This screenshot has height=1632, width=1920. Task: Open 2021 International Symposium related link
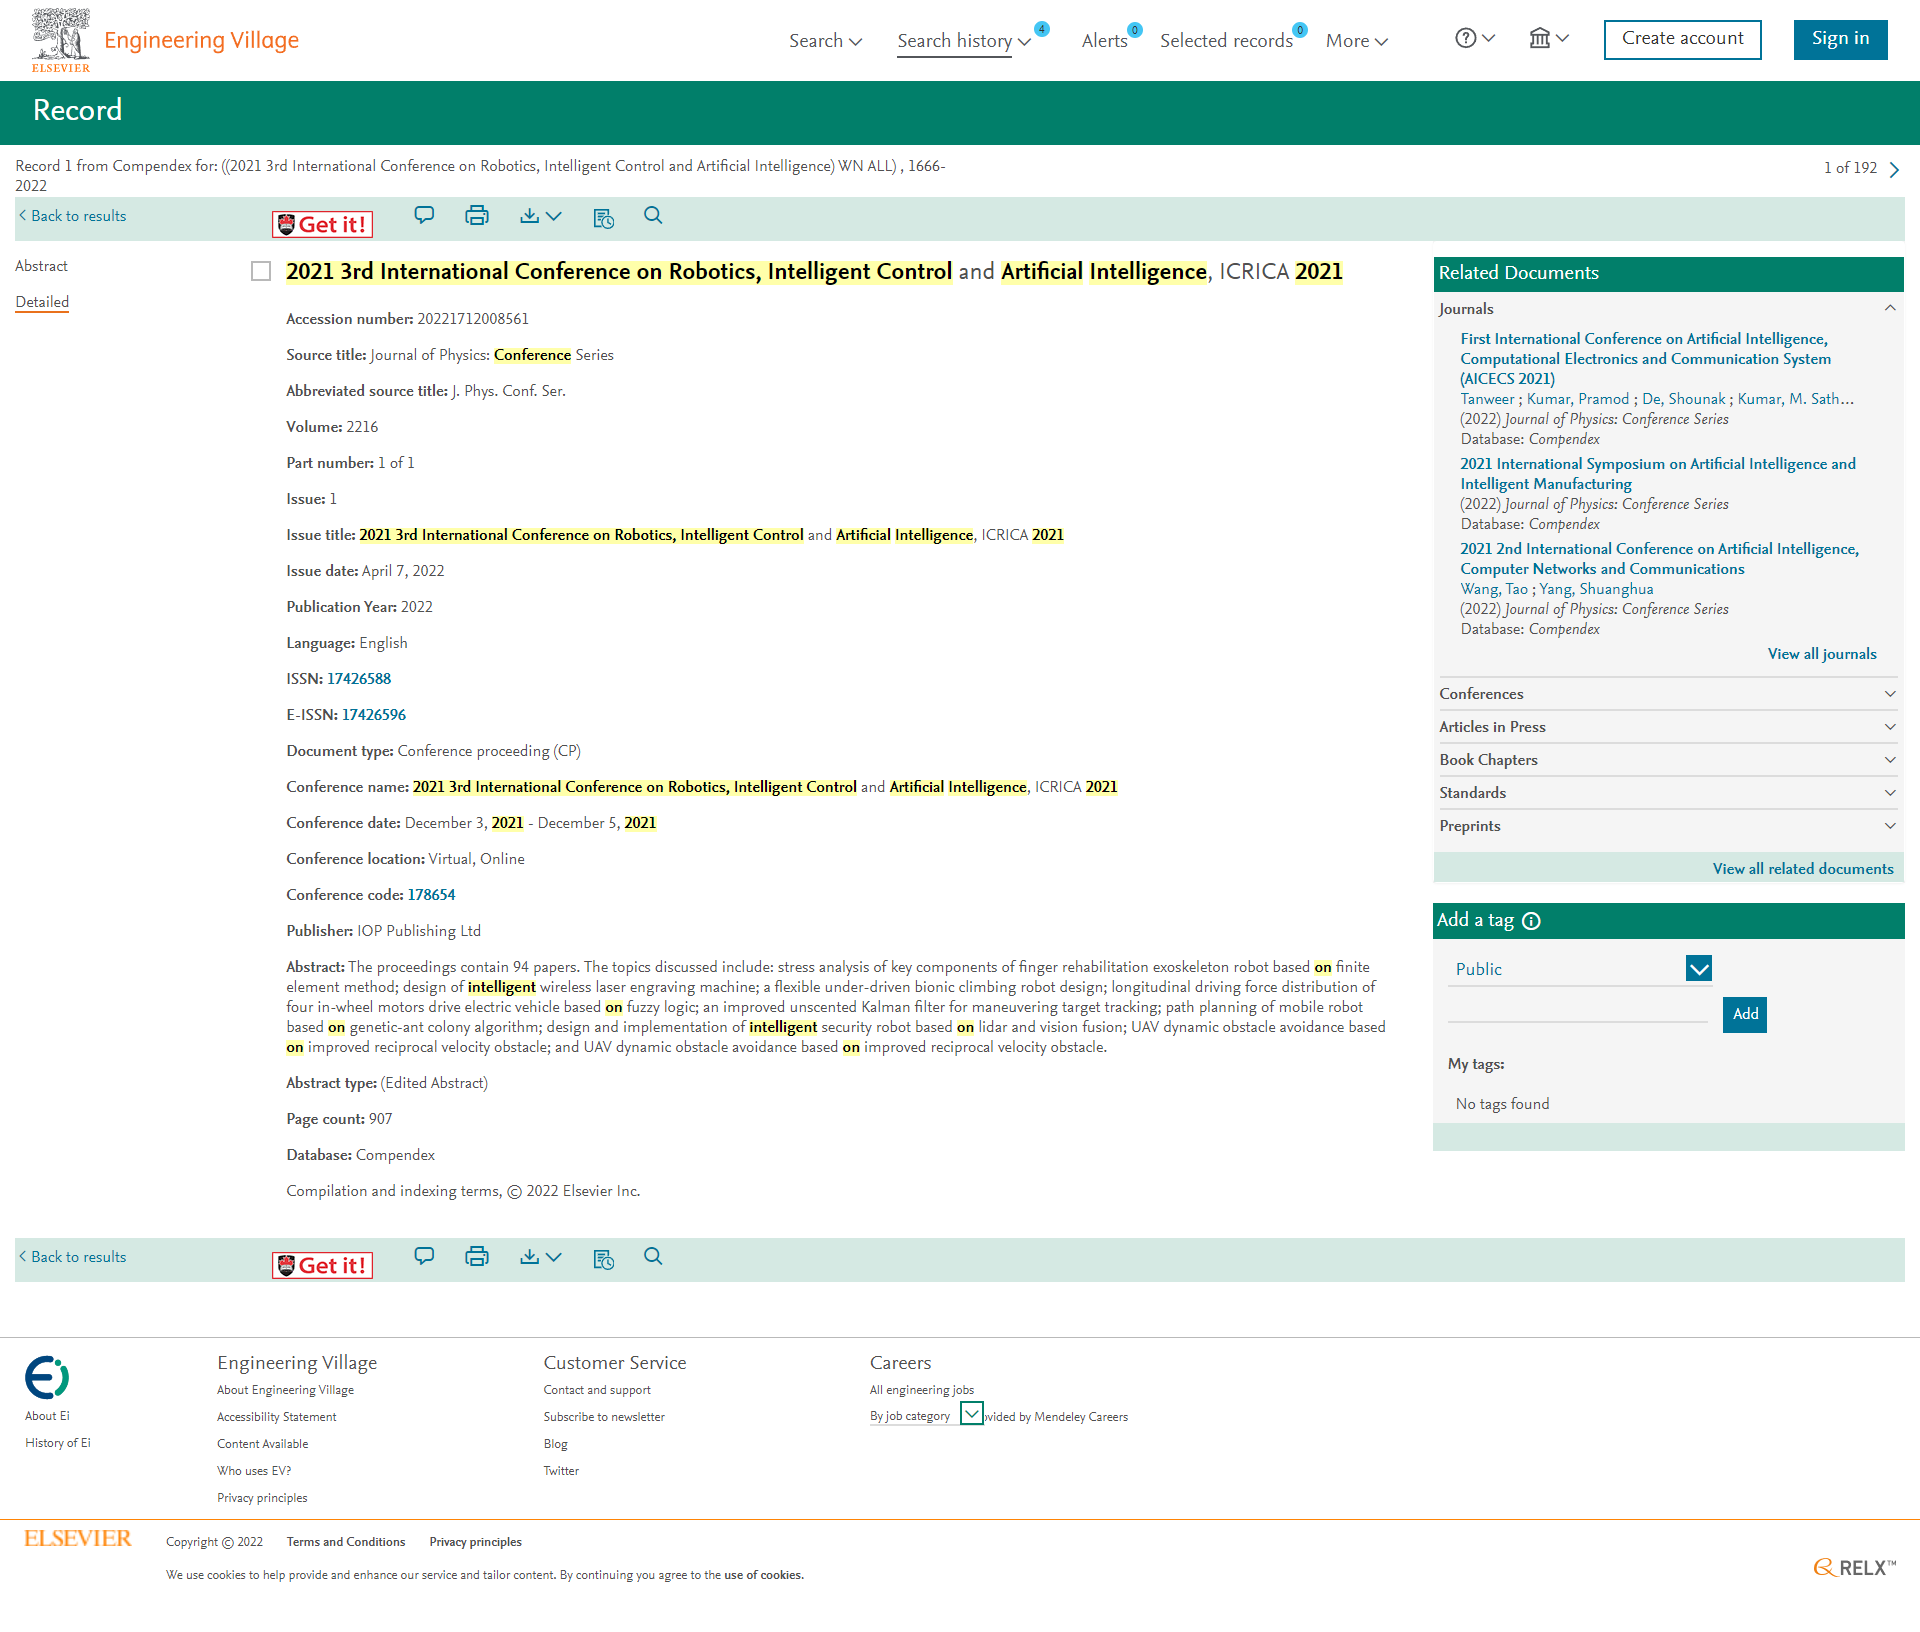[x=1657, y=474]
